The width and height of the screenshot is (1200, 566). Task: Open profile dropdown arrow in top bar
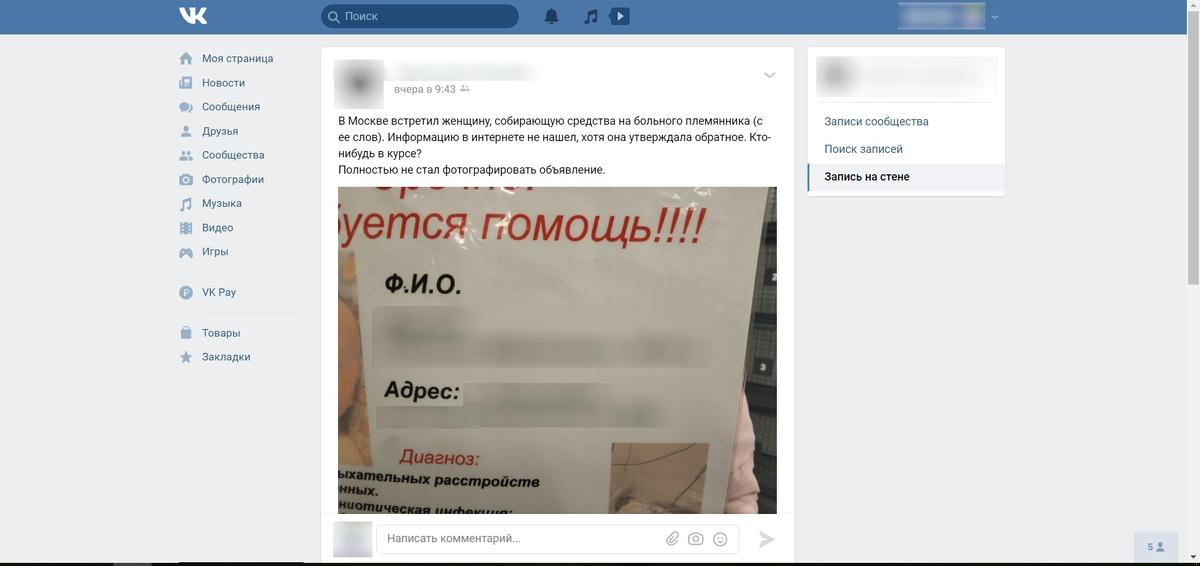pyautogui.click(x=995, y=17)
